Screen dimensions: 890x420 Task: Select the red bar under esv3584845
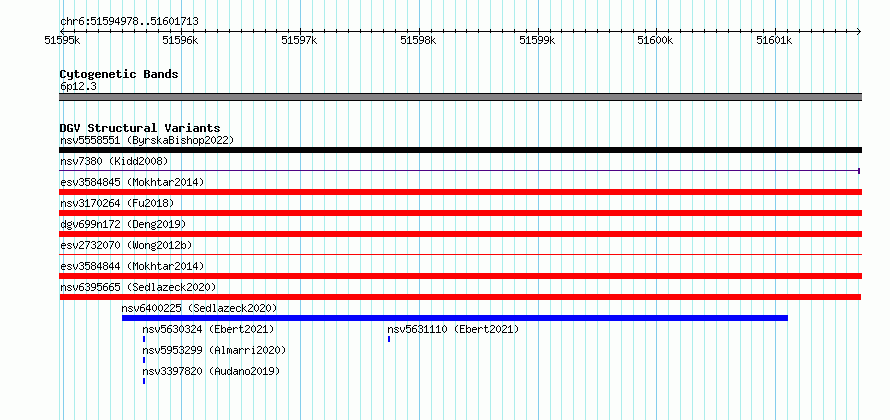460,192
